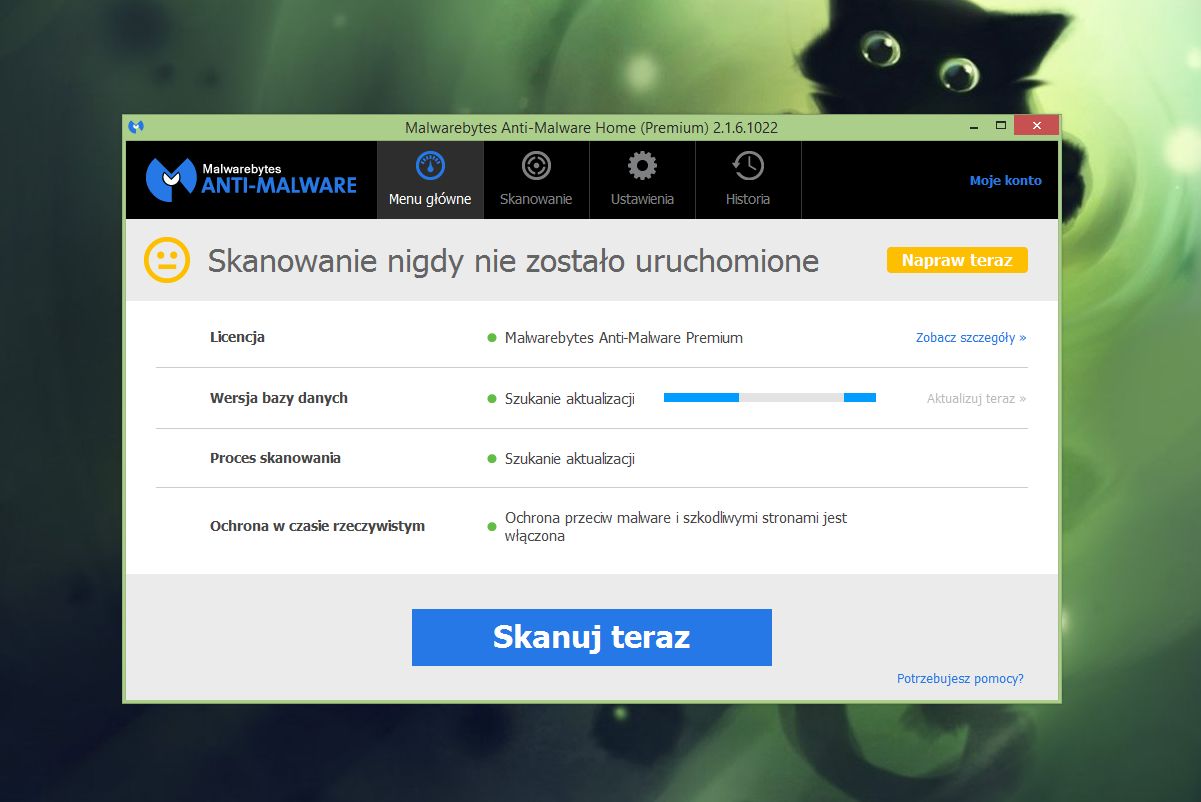Image resolution: width=1201 pixels, height=802 pixels.
Task: Open Aktualizuj teraz details
Action: coord(975,398)
